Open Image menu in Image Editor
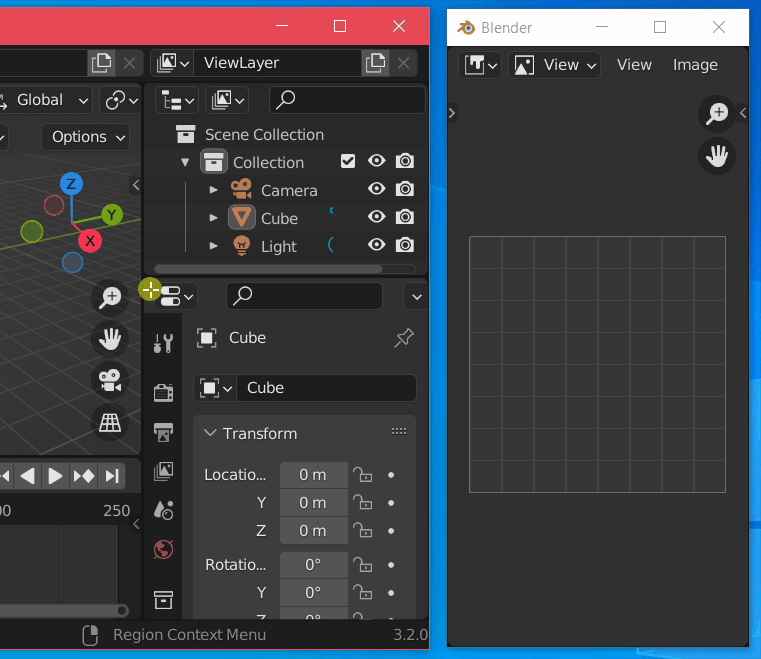 [x=695, y=65]
